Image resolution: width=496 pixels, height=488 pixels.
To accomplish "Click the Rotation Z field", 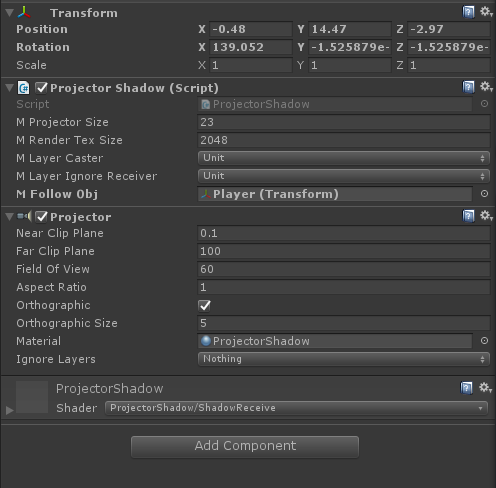I will click(x=449, y=47).
